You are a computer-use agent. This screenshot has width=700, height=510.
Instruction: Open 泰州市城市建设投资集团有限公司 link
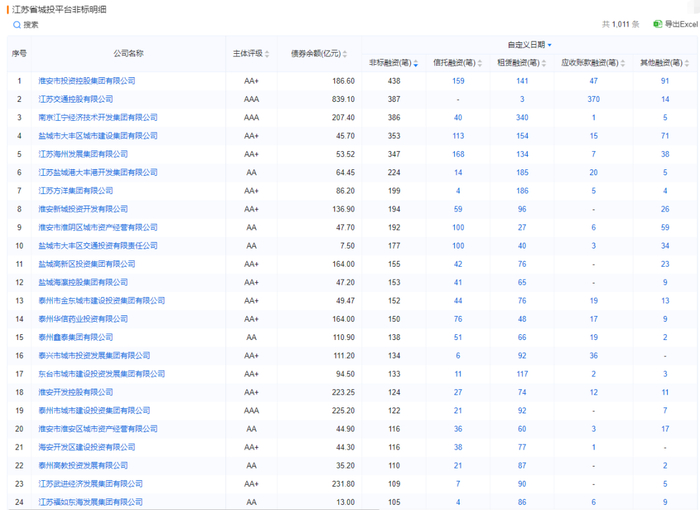pyautogui.click(x=94, y=410)
